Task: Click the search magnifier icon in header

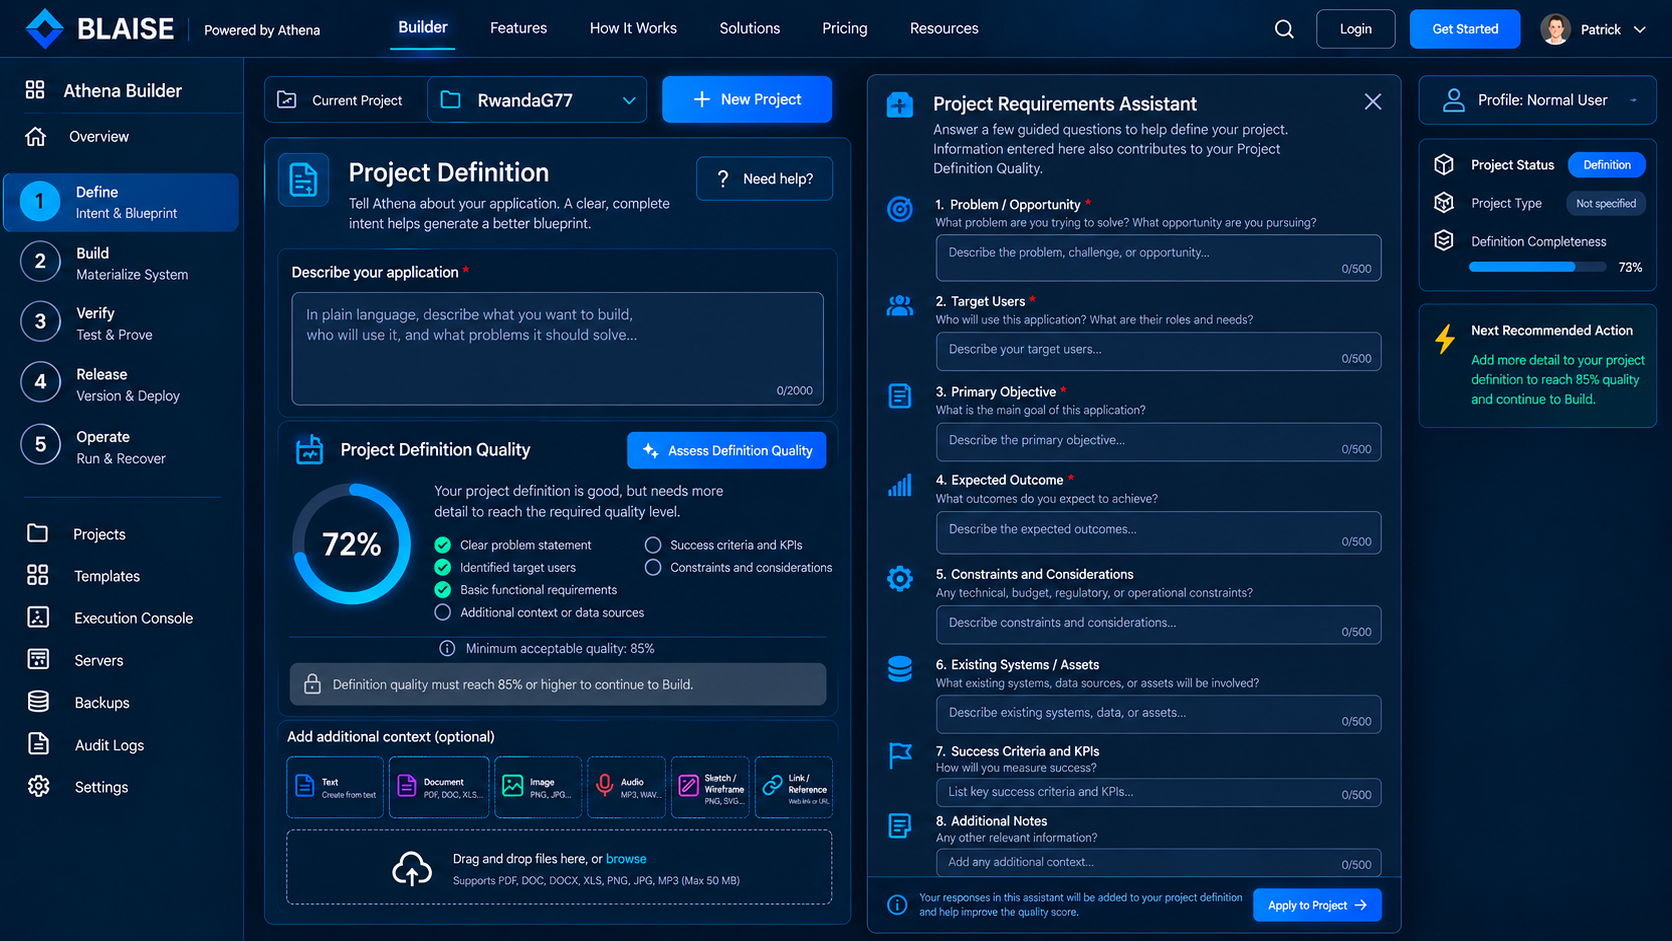Action: [x=1284, y=29]
